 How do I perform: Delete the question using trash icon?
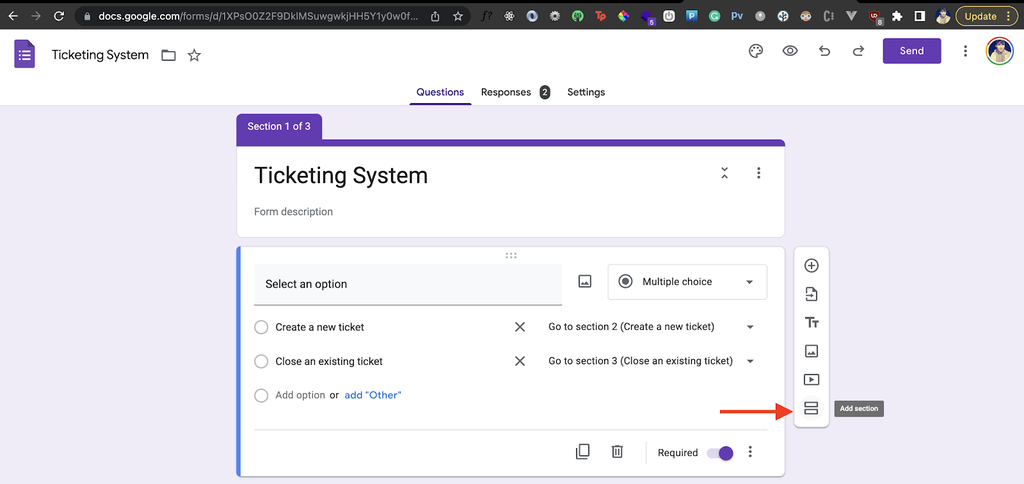coord(617,451)
